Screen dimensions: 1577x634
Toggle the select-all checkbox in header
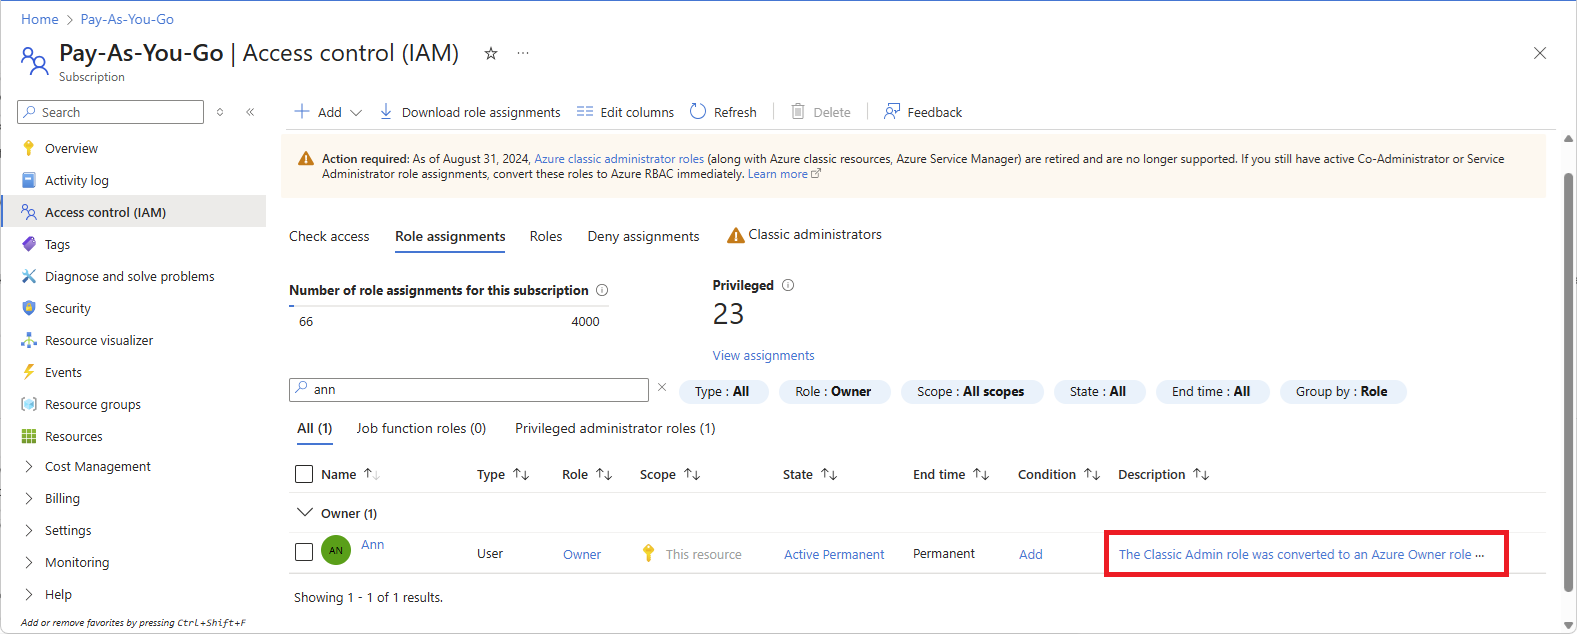[304, 474]
